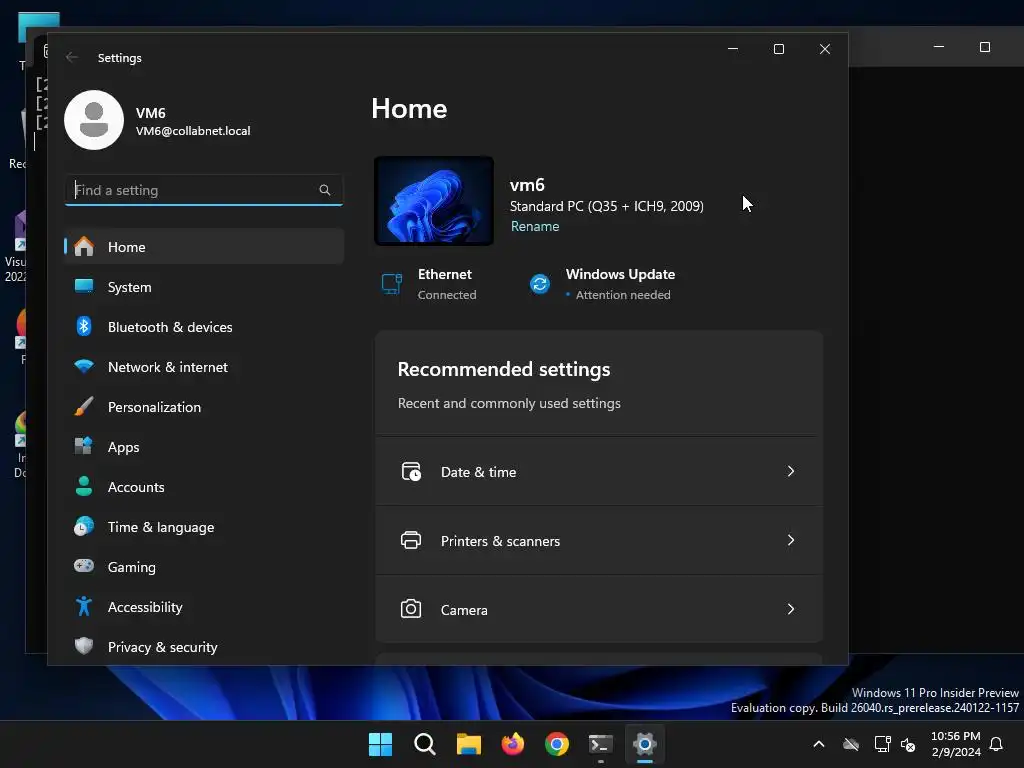Click the Time & language clock icon
This screenshot has width=1024, height=768.
coord(84,526)
